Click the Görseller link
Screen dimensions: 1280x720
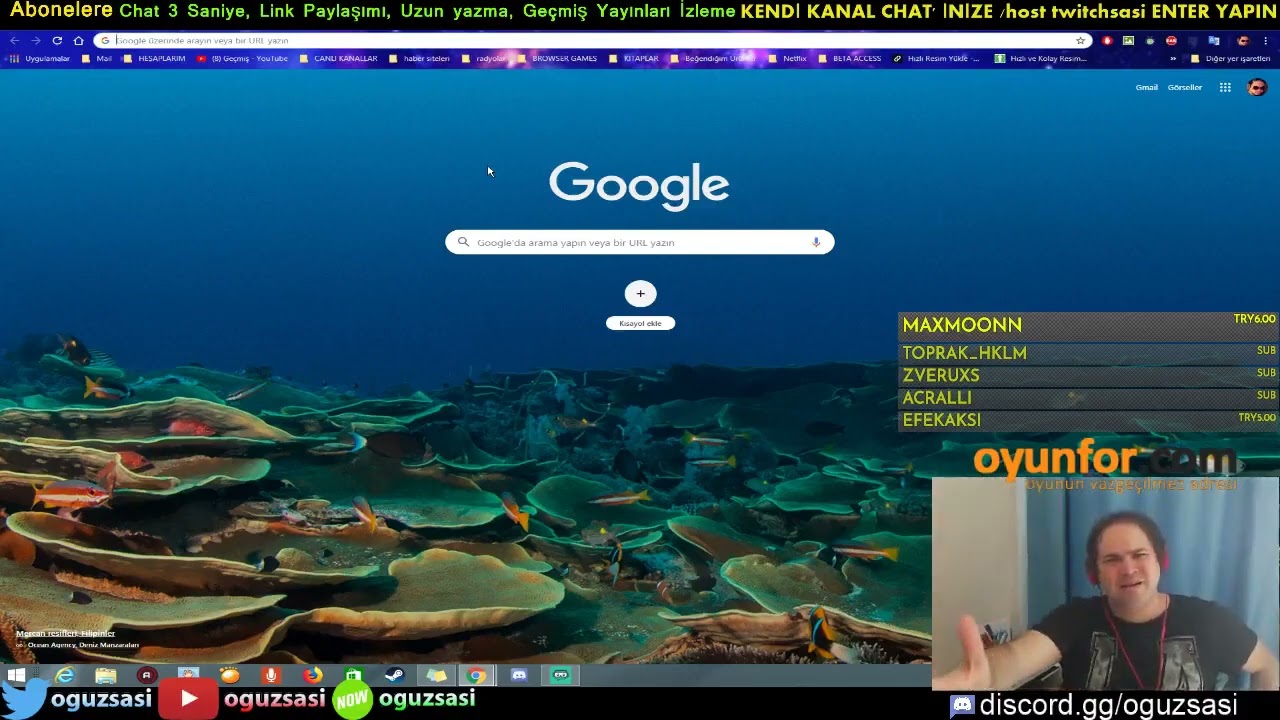[x=1185, y=87]
